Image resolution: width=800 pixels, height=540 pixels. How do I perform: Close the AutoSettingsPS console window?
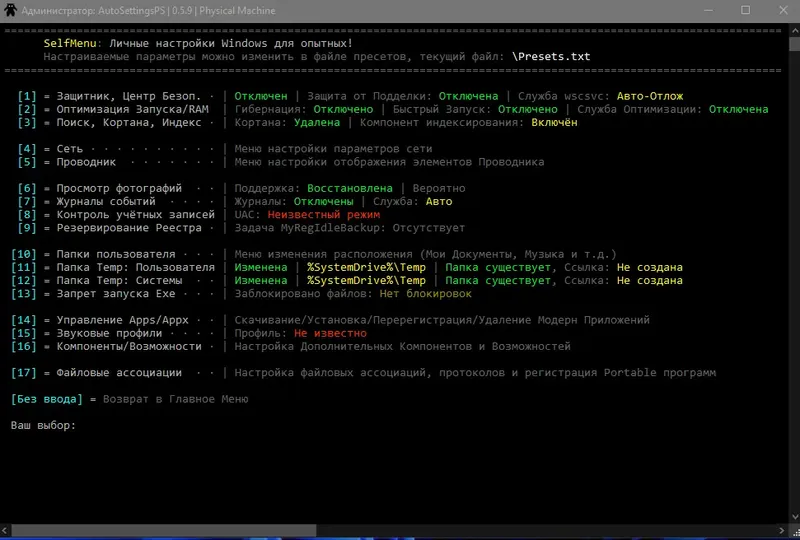click(783, 10)
